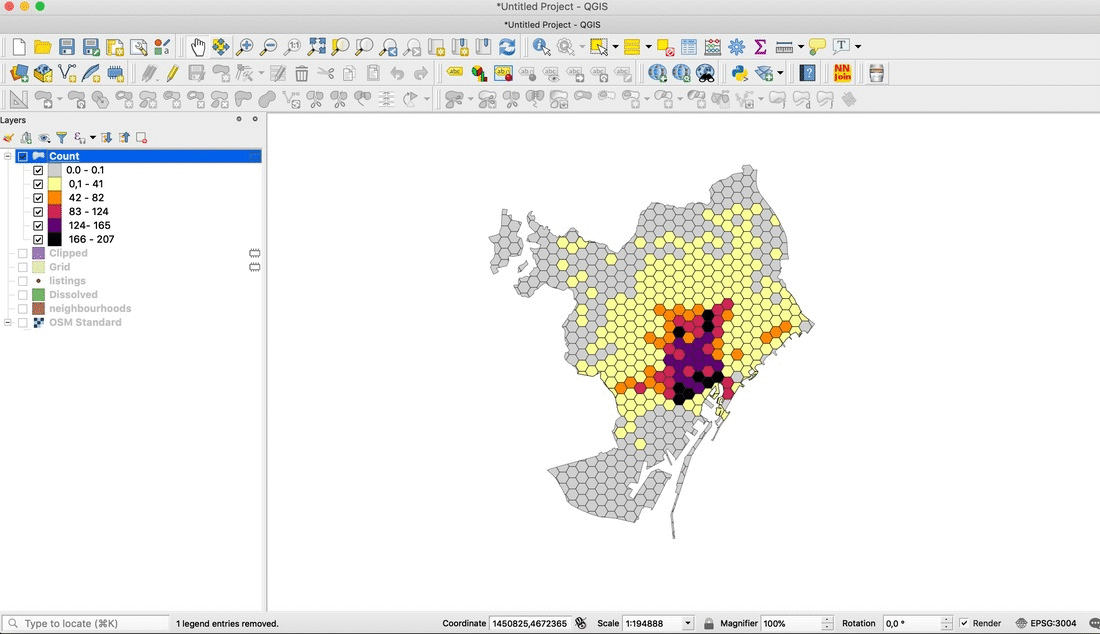The height and width of the screenshot is (634, 1100).
Task: Toggle the scale lock padlock button
Action: [709, 623]
